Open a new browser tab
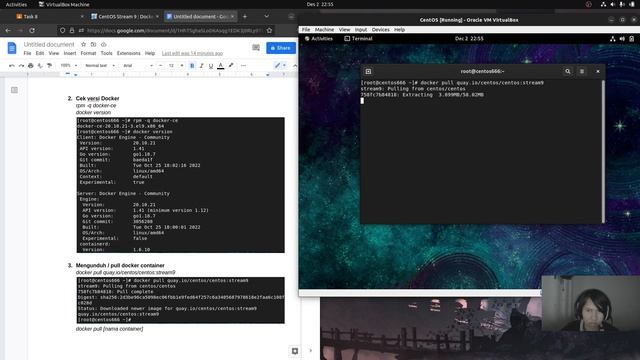 (x=244, y=16)
